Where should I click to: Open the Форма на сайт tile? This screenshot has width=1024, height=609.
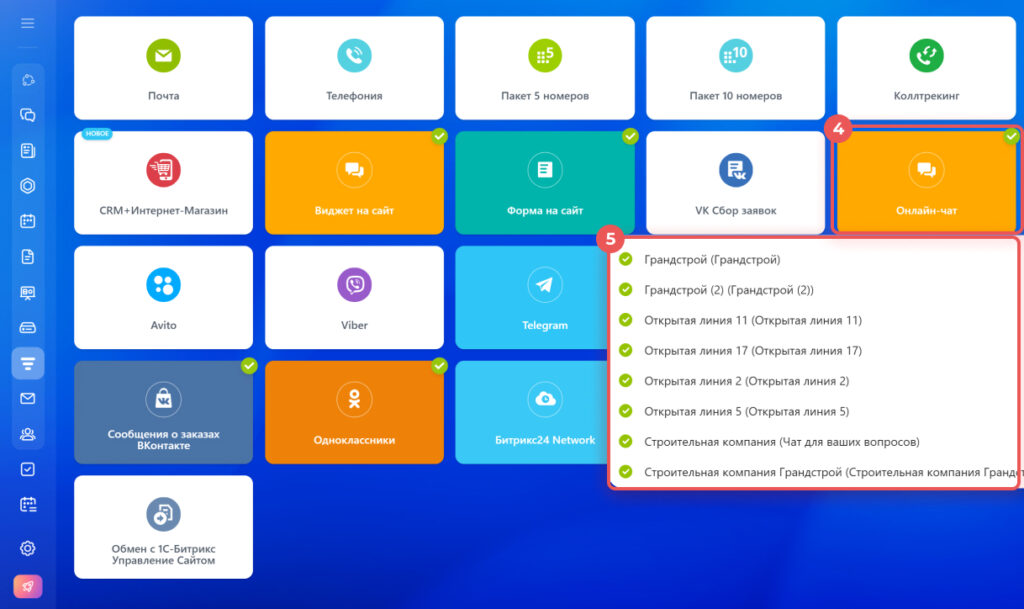pos(544,182)
